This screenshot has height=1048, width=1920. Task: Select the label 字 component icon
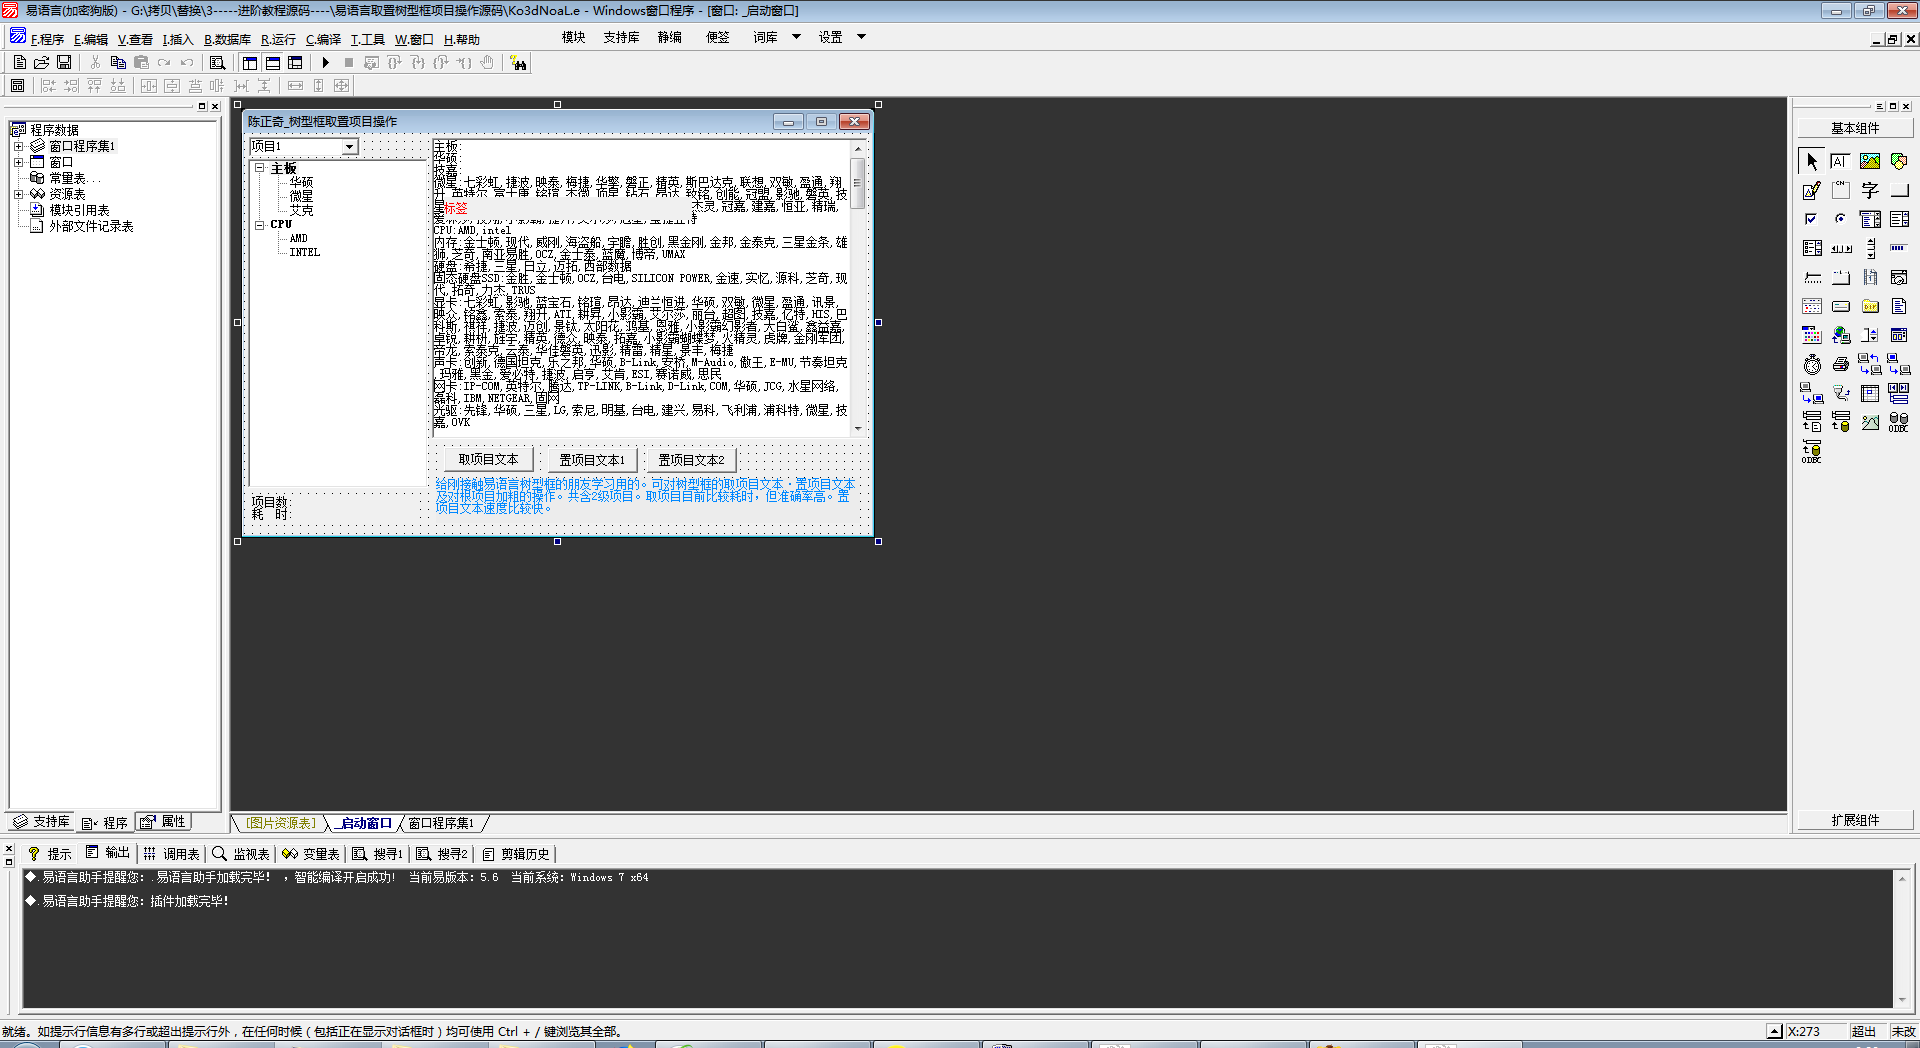click(x=1869, y=190)
